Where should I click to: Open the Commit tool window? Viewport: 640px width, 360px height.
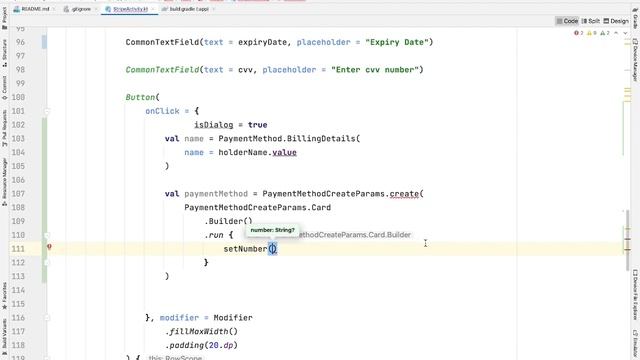pyautogui.click(x=4, y=87)
